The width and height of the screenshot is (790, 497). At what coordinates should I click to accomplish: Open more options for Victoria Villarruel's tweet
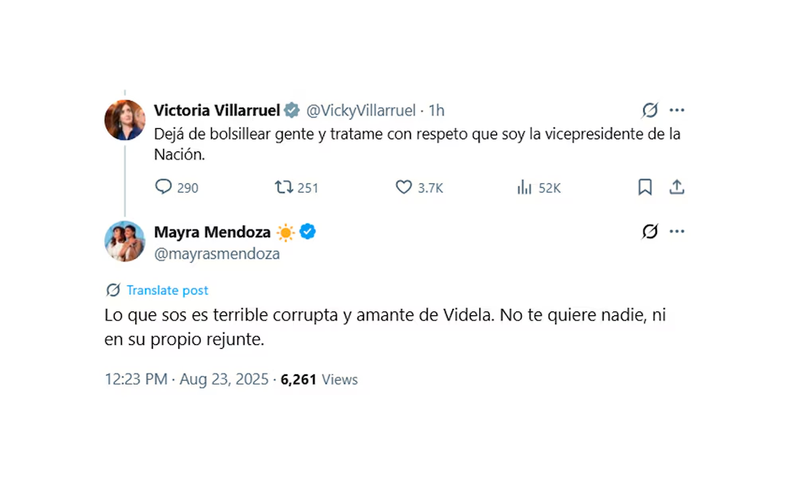[677, 109]
